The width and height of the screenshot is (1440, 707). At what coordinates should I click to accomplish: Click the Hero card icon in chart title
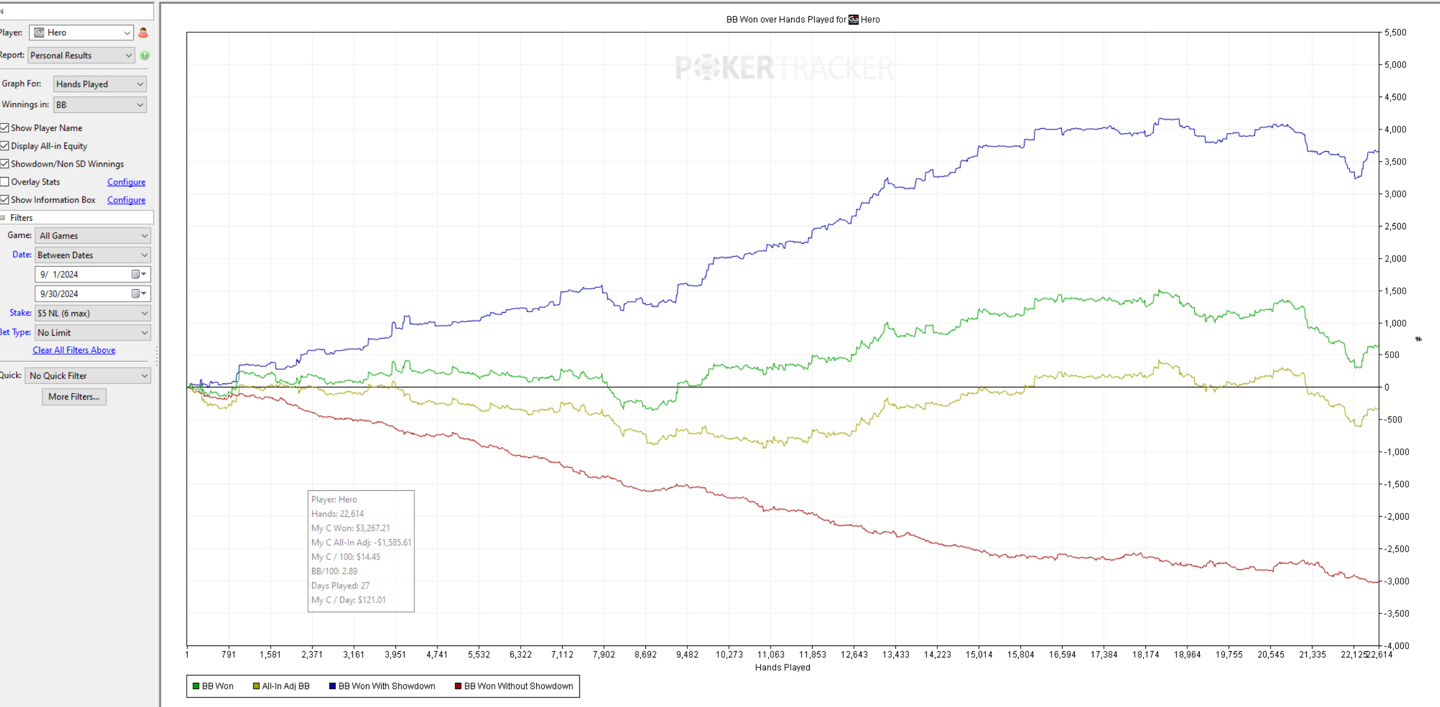[853, 19]
